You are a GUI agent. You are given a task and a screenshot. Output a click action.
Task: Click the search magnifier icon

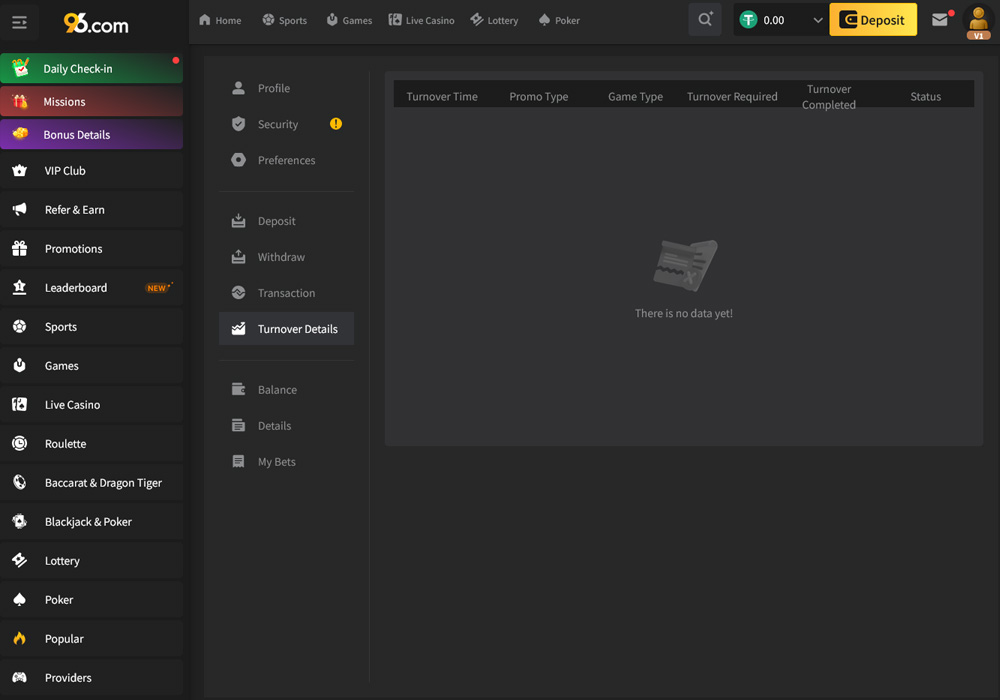pos(705,20)
